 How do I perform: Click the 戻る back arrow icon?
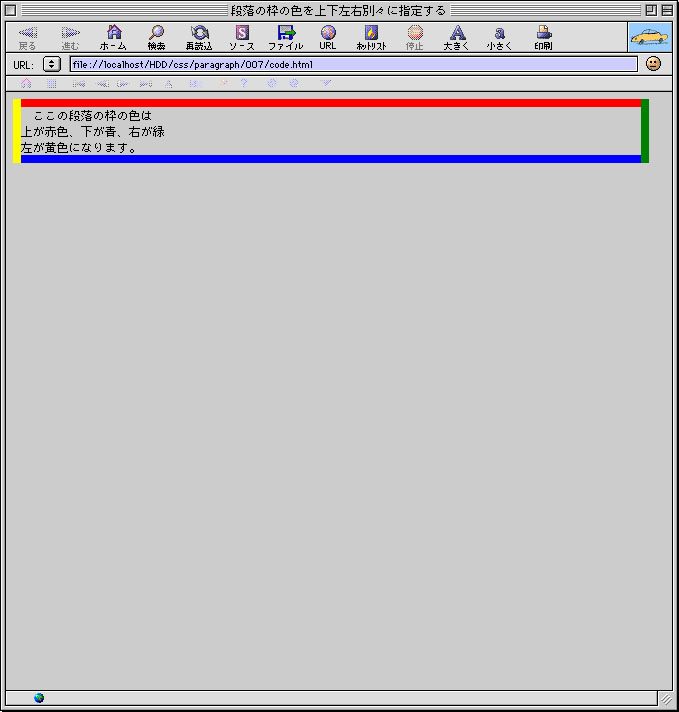(x=28, y=33)
